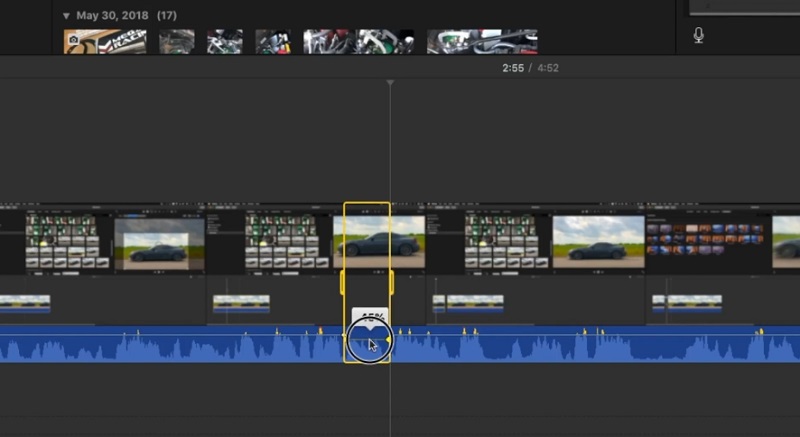Select the overlay clip under the second timeline clip
Screen dimensions: 800x437
241,304
